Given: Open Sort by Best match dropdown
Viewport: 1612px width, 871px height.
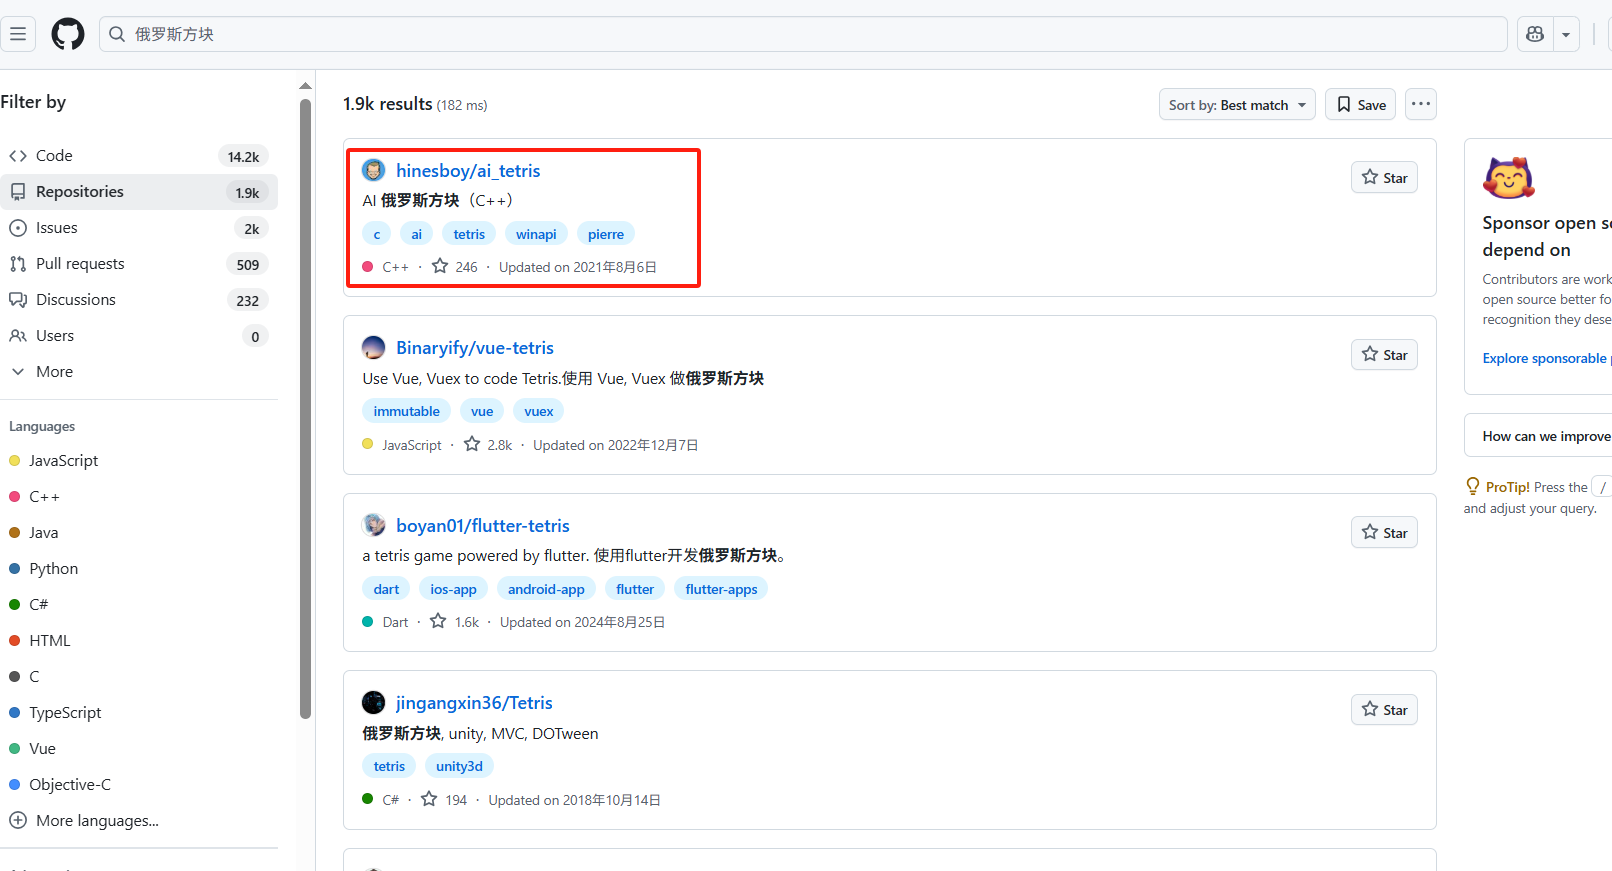Looking at the screenshot, I should pyautogui.click(x=1237, y=105).
